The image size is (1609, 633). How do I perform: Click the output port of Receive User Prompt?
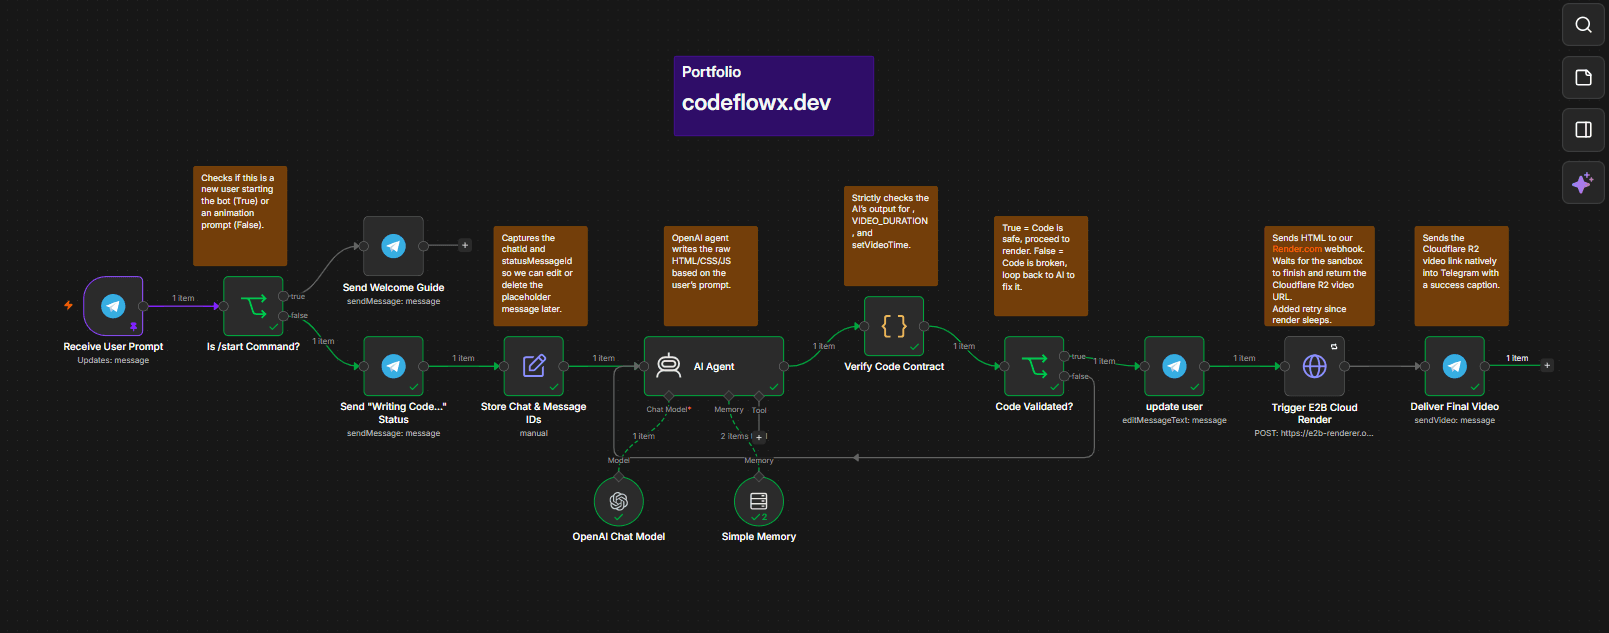coord(144,306)
